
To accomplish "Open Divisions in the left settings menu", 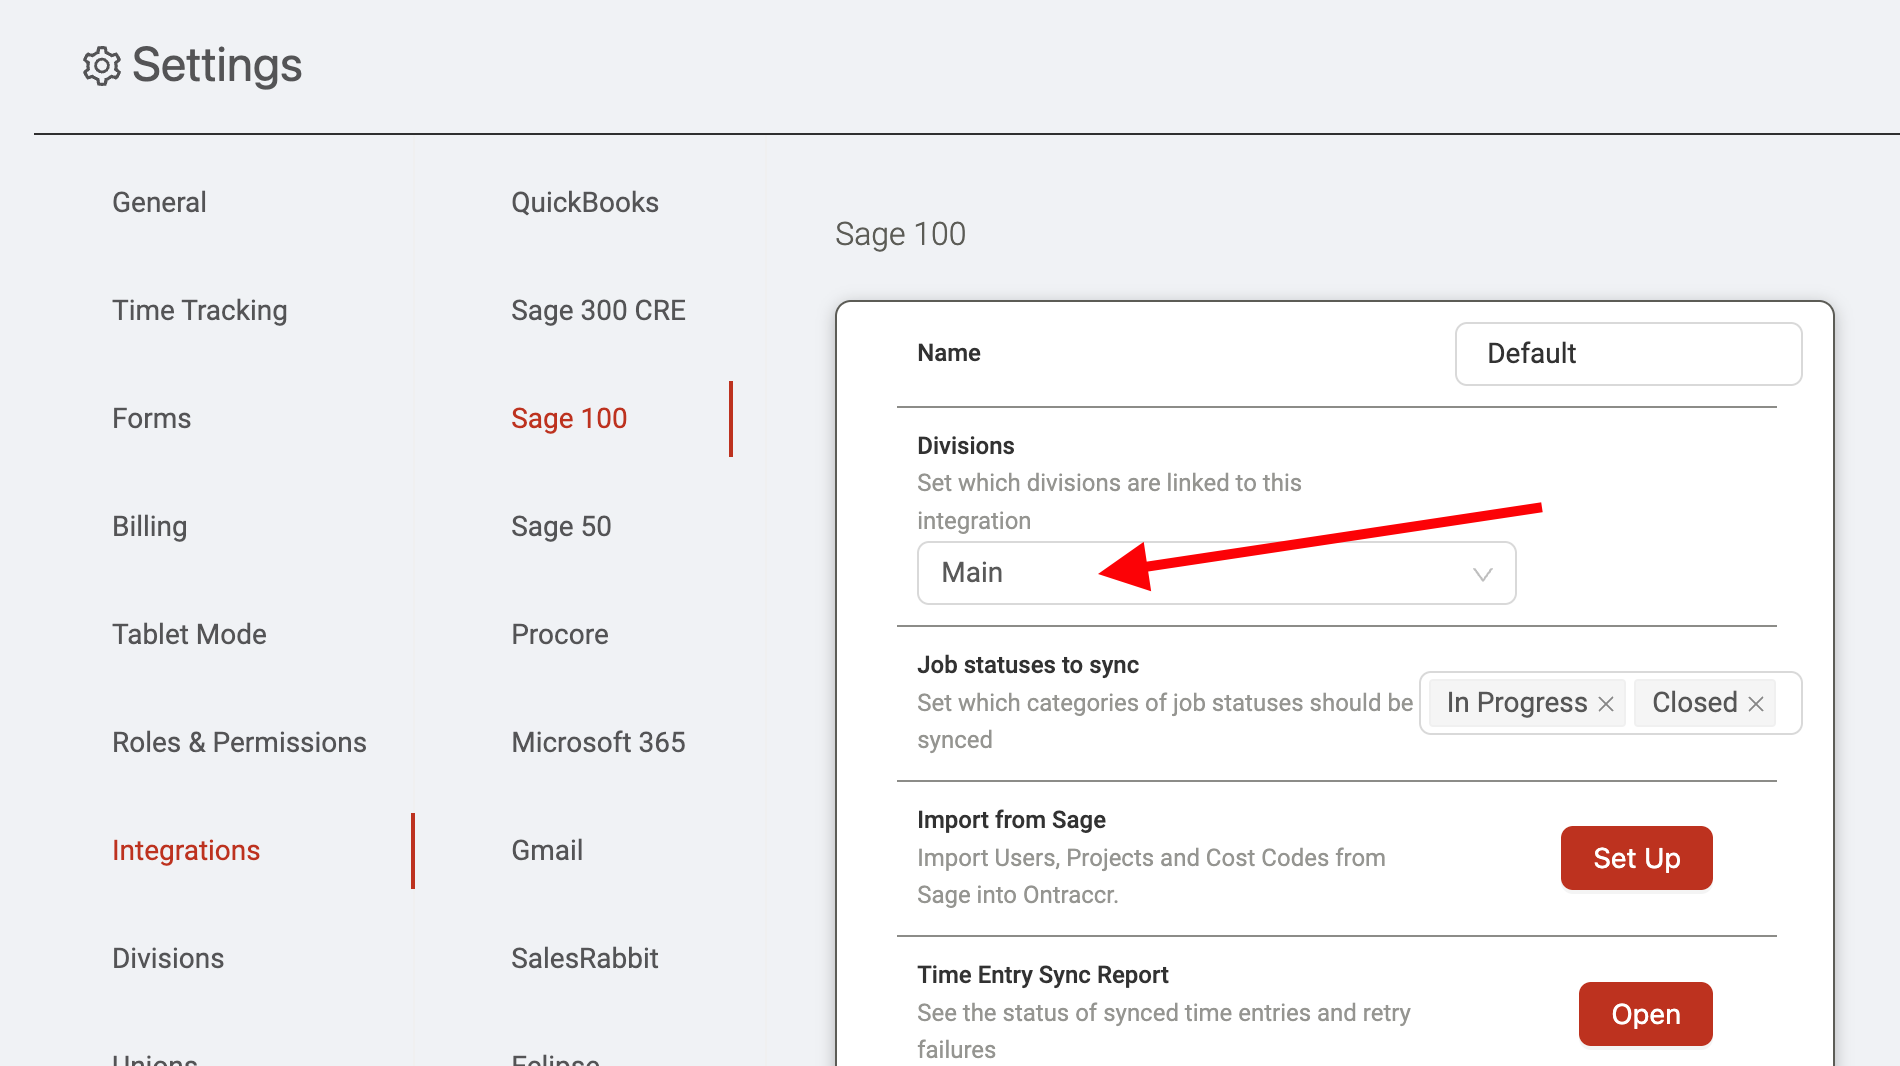I will (x=168, y=958).
